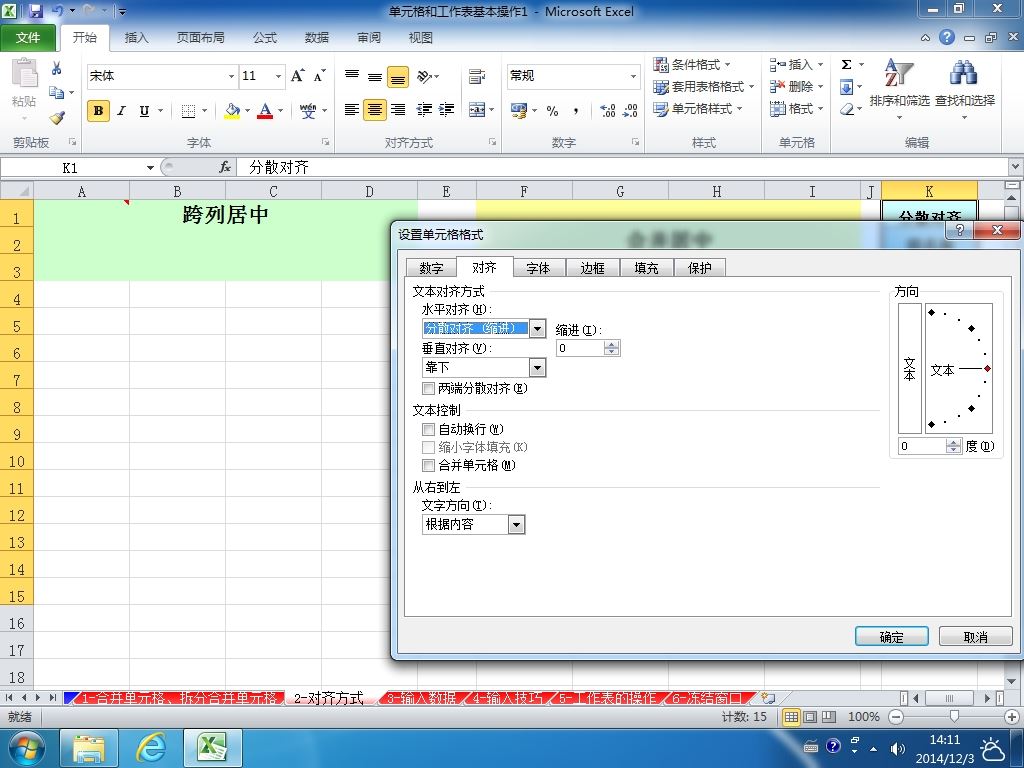Open the 文件 menu button
Image resolution: width=1024 pixels, height=768 pixels.
[27, 38]
